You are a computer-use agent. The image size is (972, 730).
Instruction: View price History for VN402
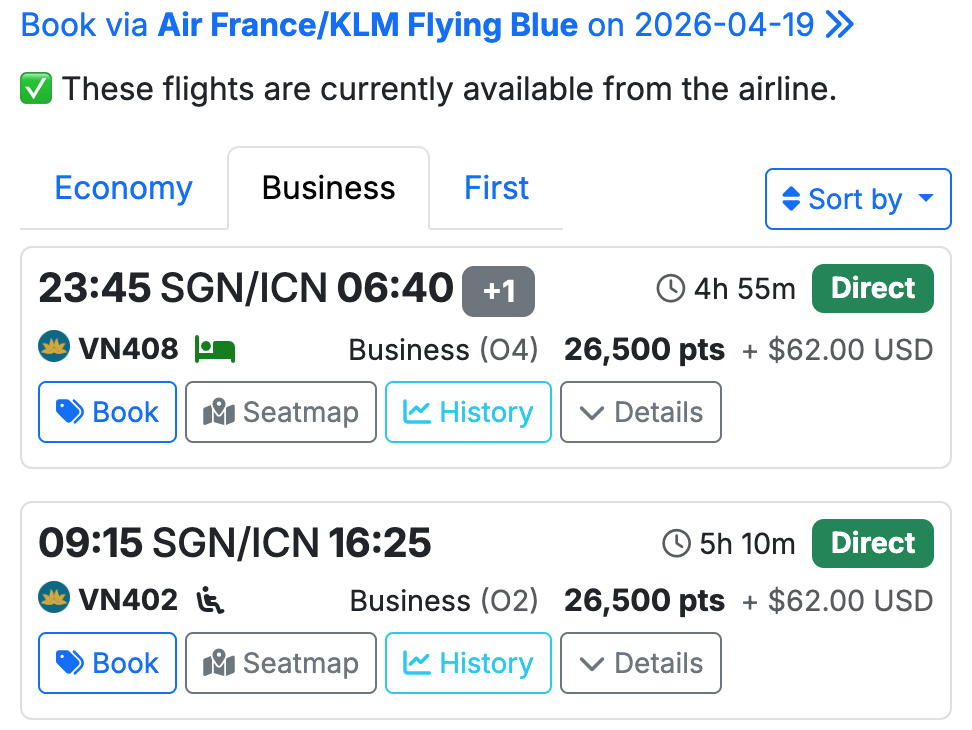click(468, 663)
